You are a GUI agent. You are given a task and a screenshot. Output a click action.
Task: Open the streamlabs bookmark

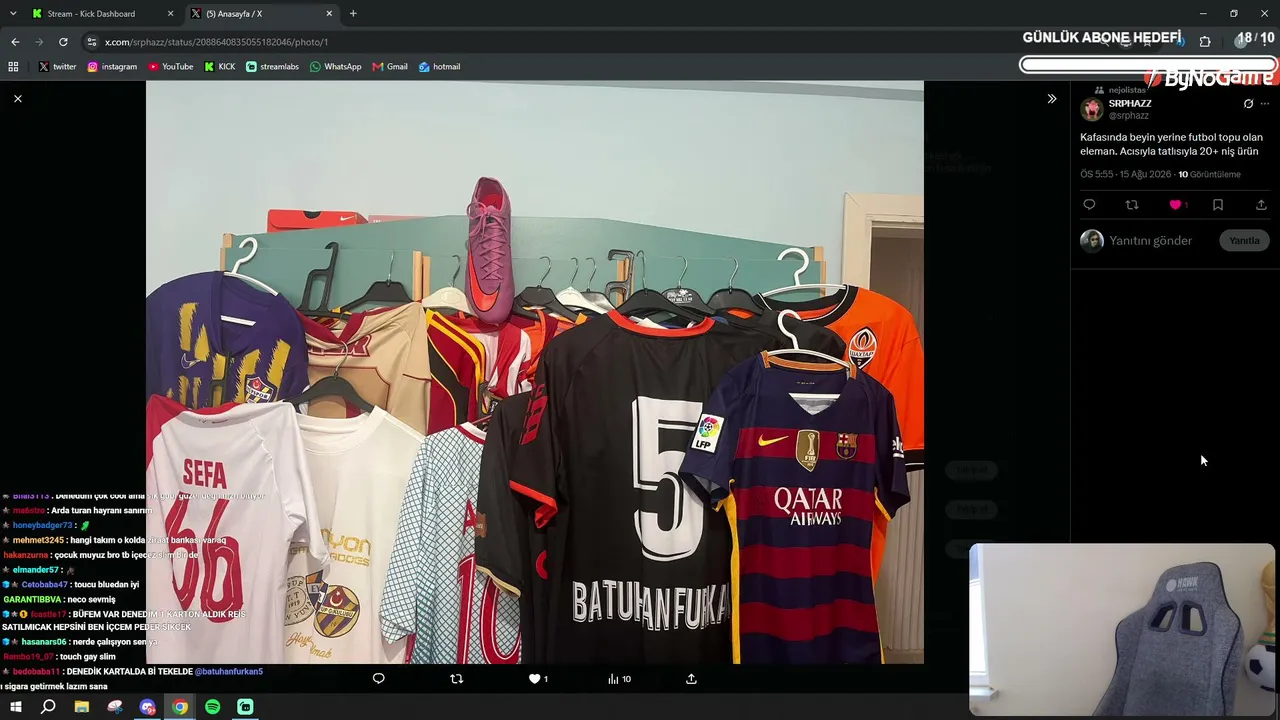click(x=272, y=67)
